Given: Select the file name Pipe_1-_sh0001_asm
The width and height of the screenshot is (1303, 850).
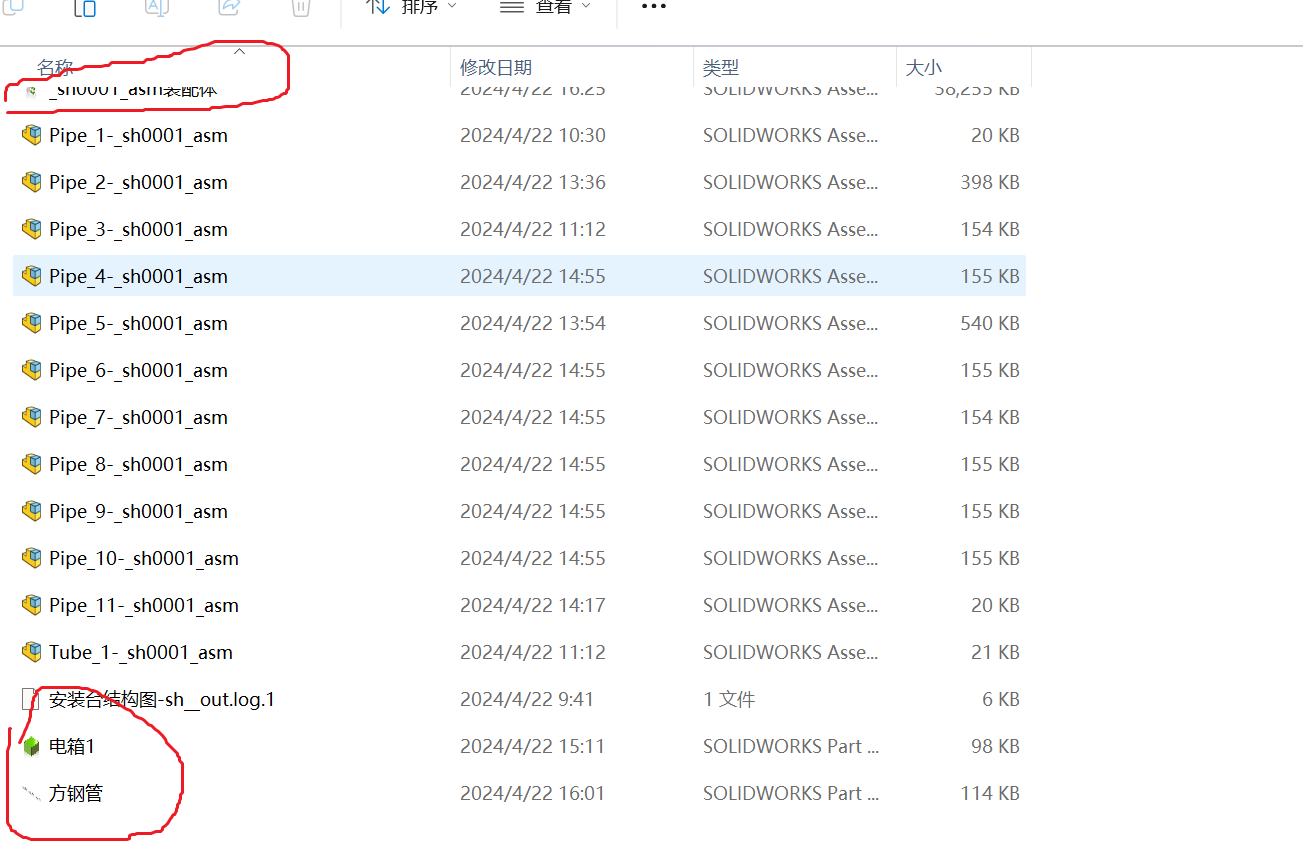Looking at the screenshot, I should coord(138,135).
